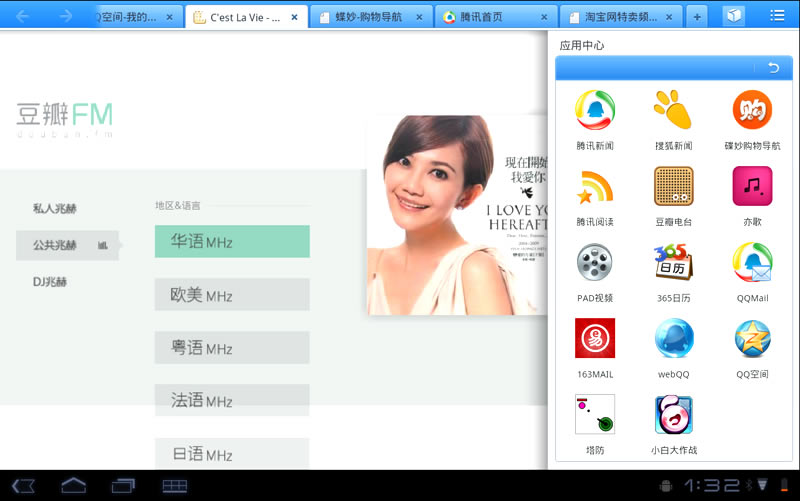Open the 腾讯新闻 app icon

[x=595, y=110]
